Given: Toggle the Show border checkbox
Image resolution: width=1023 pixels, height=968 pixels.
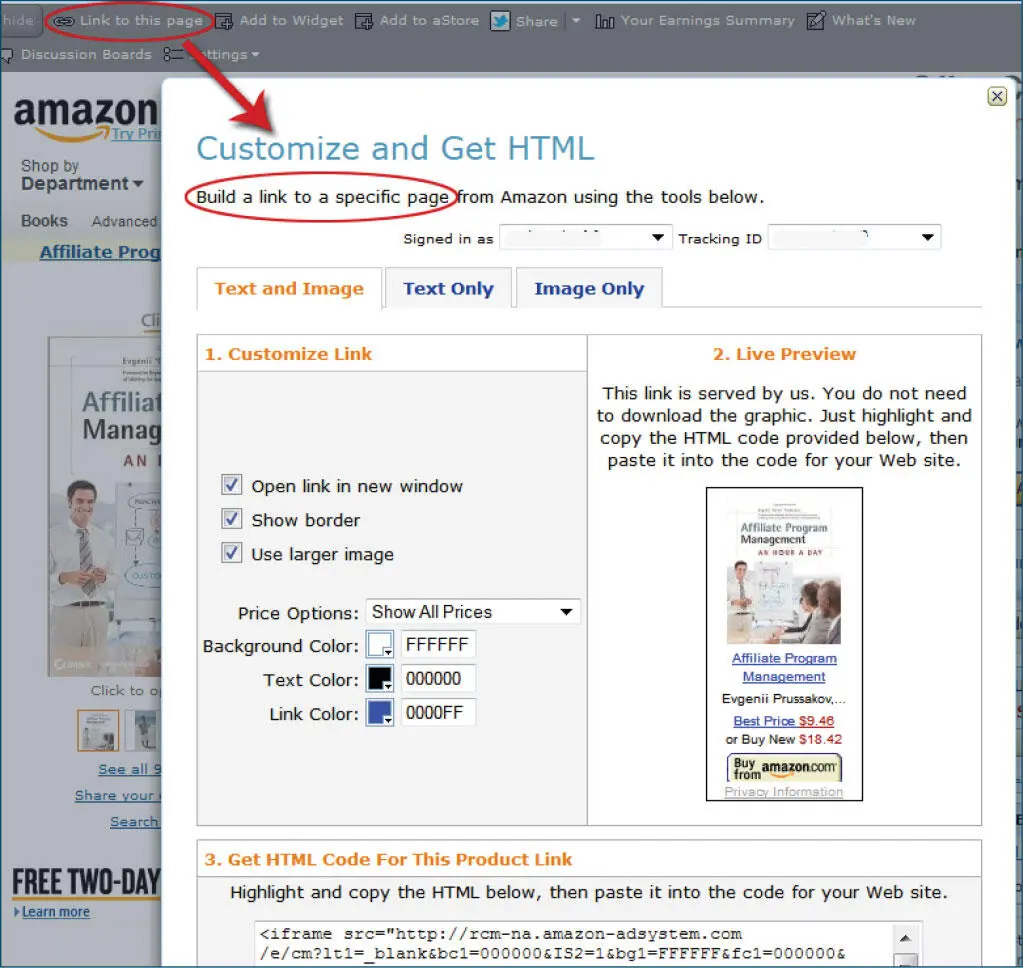Looking at the screenshot, I should pos(232,520).
